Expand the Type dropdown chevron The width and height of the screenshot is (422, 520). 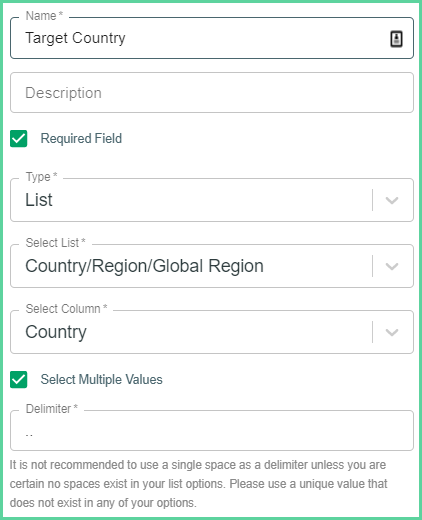(392, 200)
